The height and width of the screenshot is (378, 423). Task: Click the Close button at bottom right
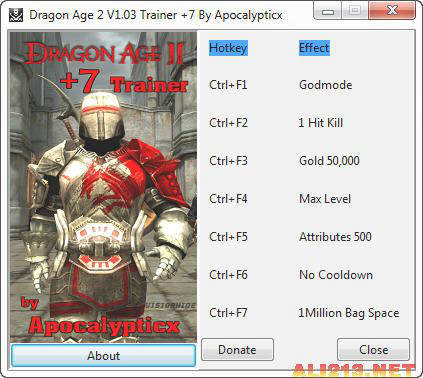(373, 350)
